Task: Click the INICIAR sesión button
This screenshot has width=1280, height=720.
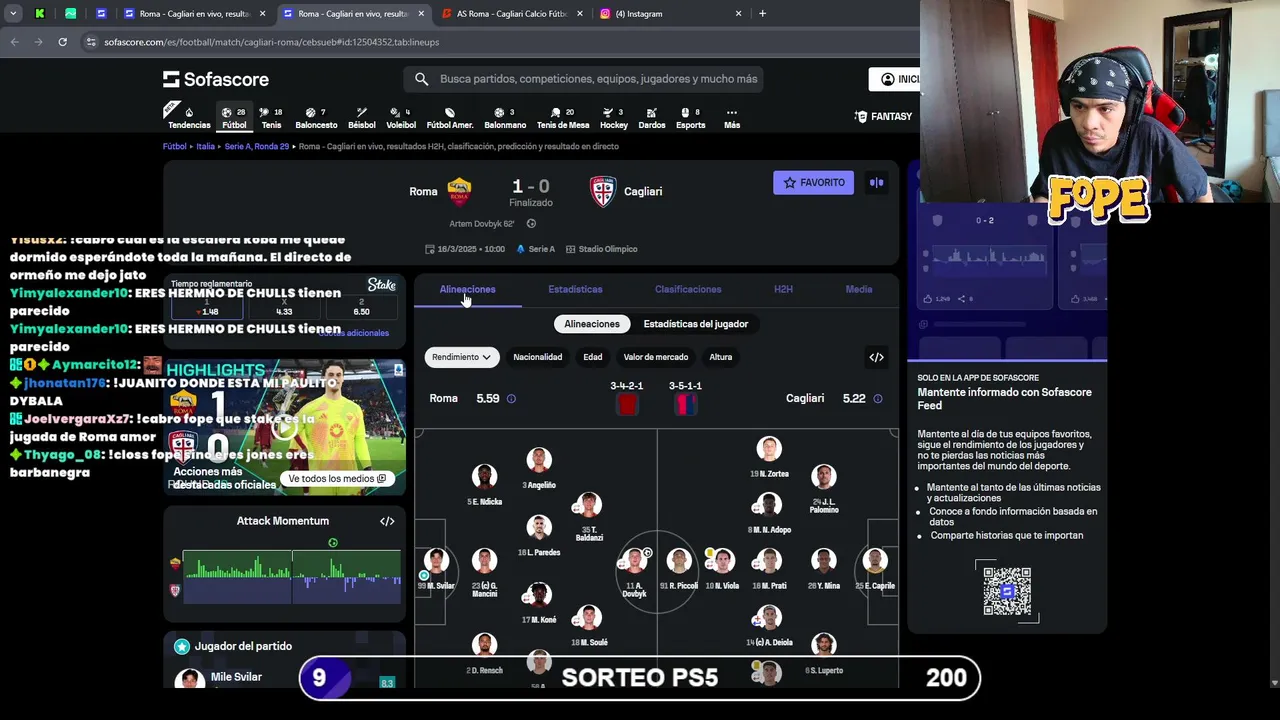Action: click(894, 79)
